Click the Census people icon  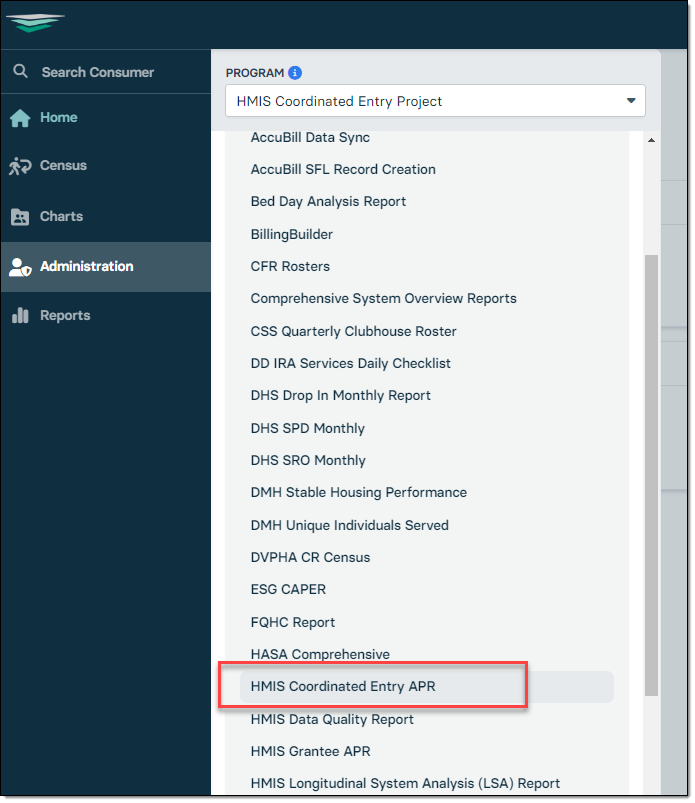point(20,166)
